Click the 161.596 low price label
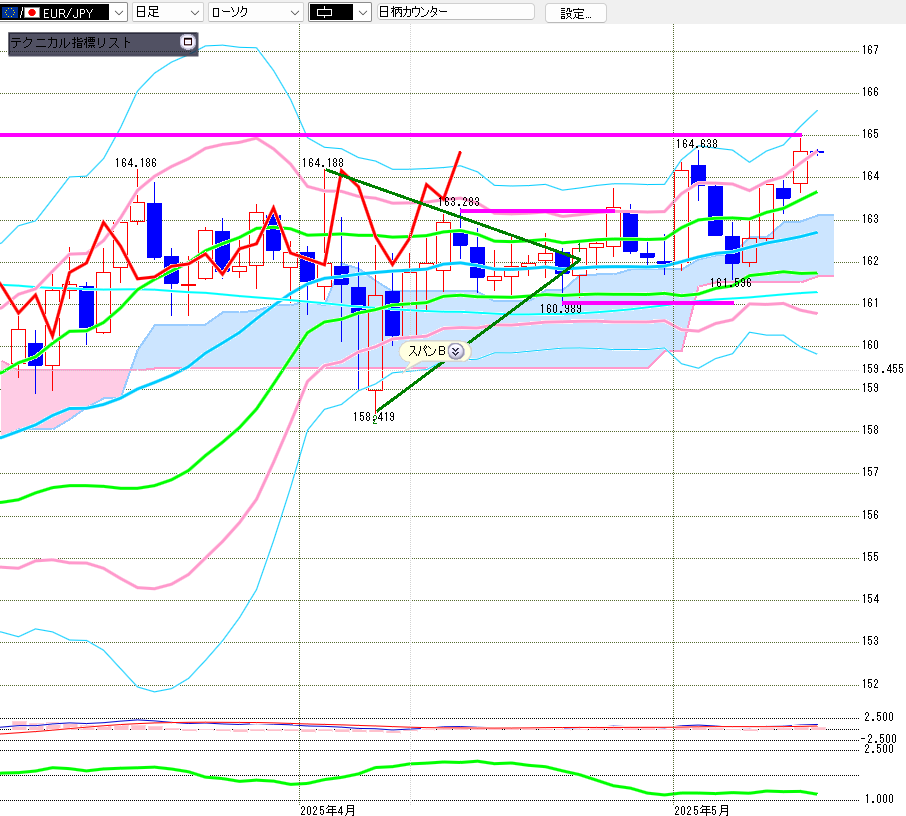 pos(730,283)
